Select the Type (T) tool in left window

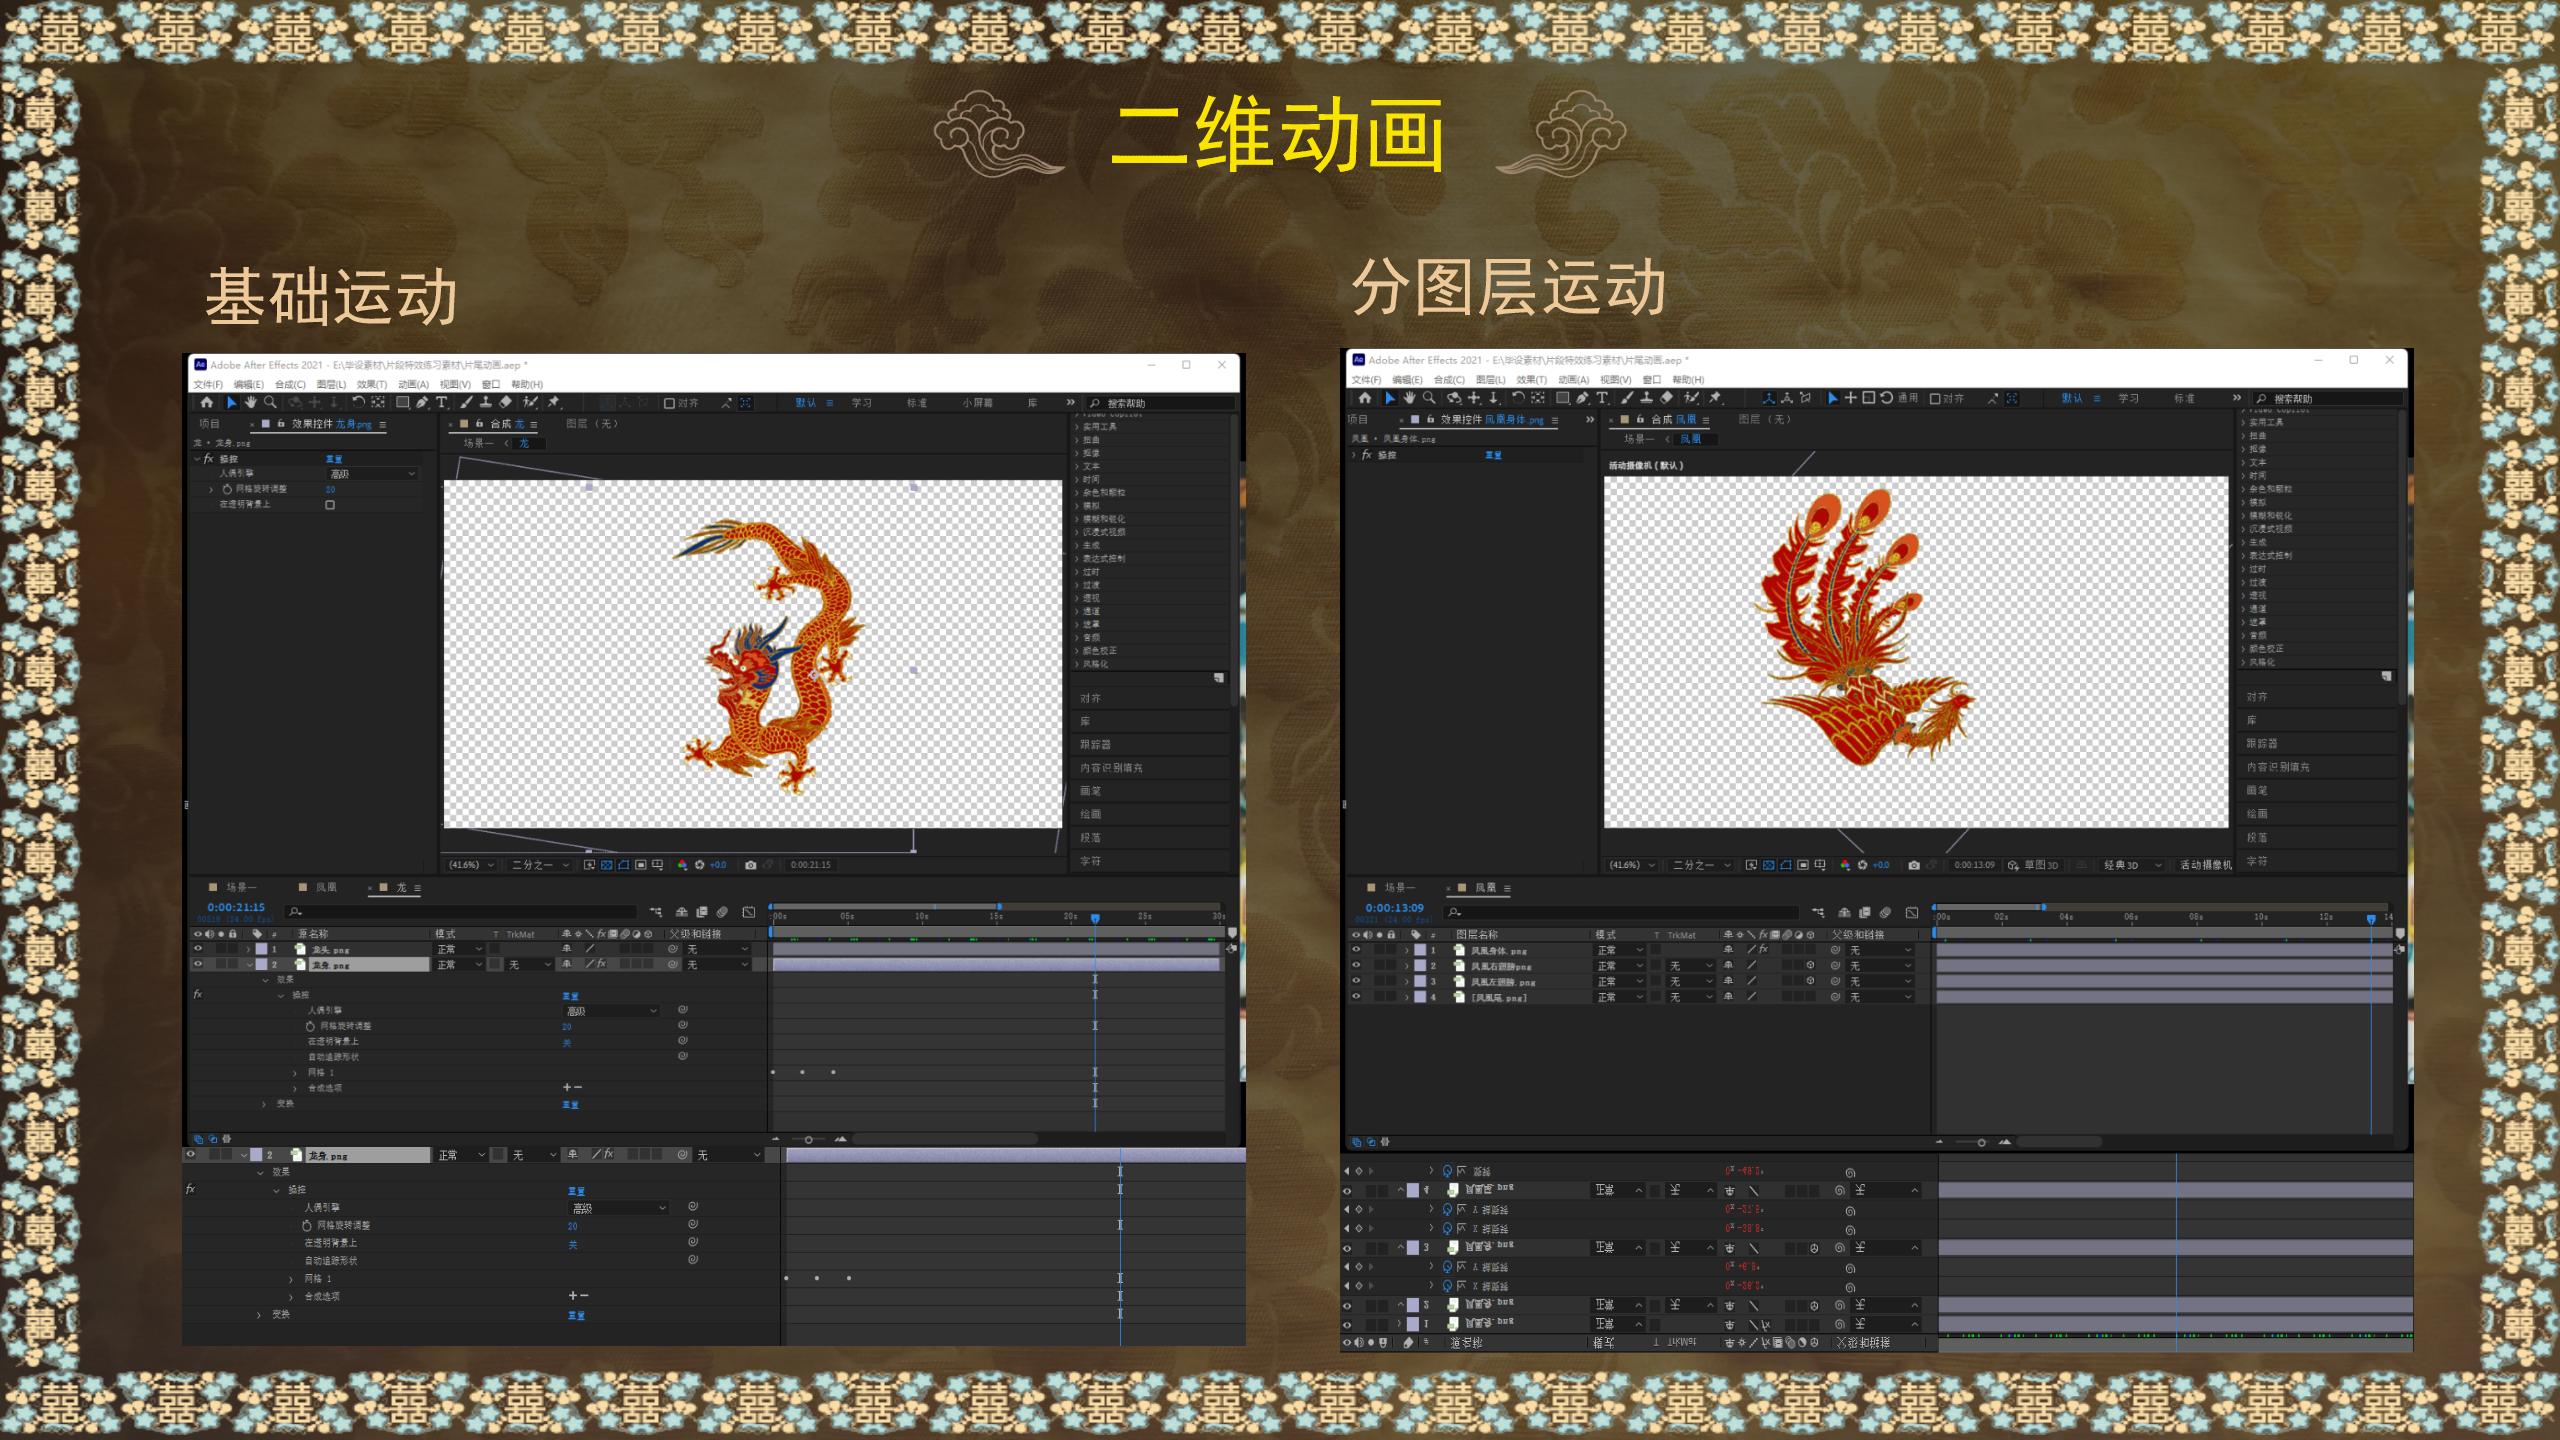pos(441,402)
